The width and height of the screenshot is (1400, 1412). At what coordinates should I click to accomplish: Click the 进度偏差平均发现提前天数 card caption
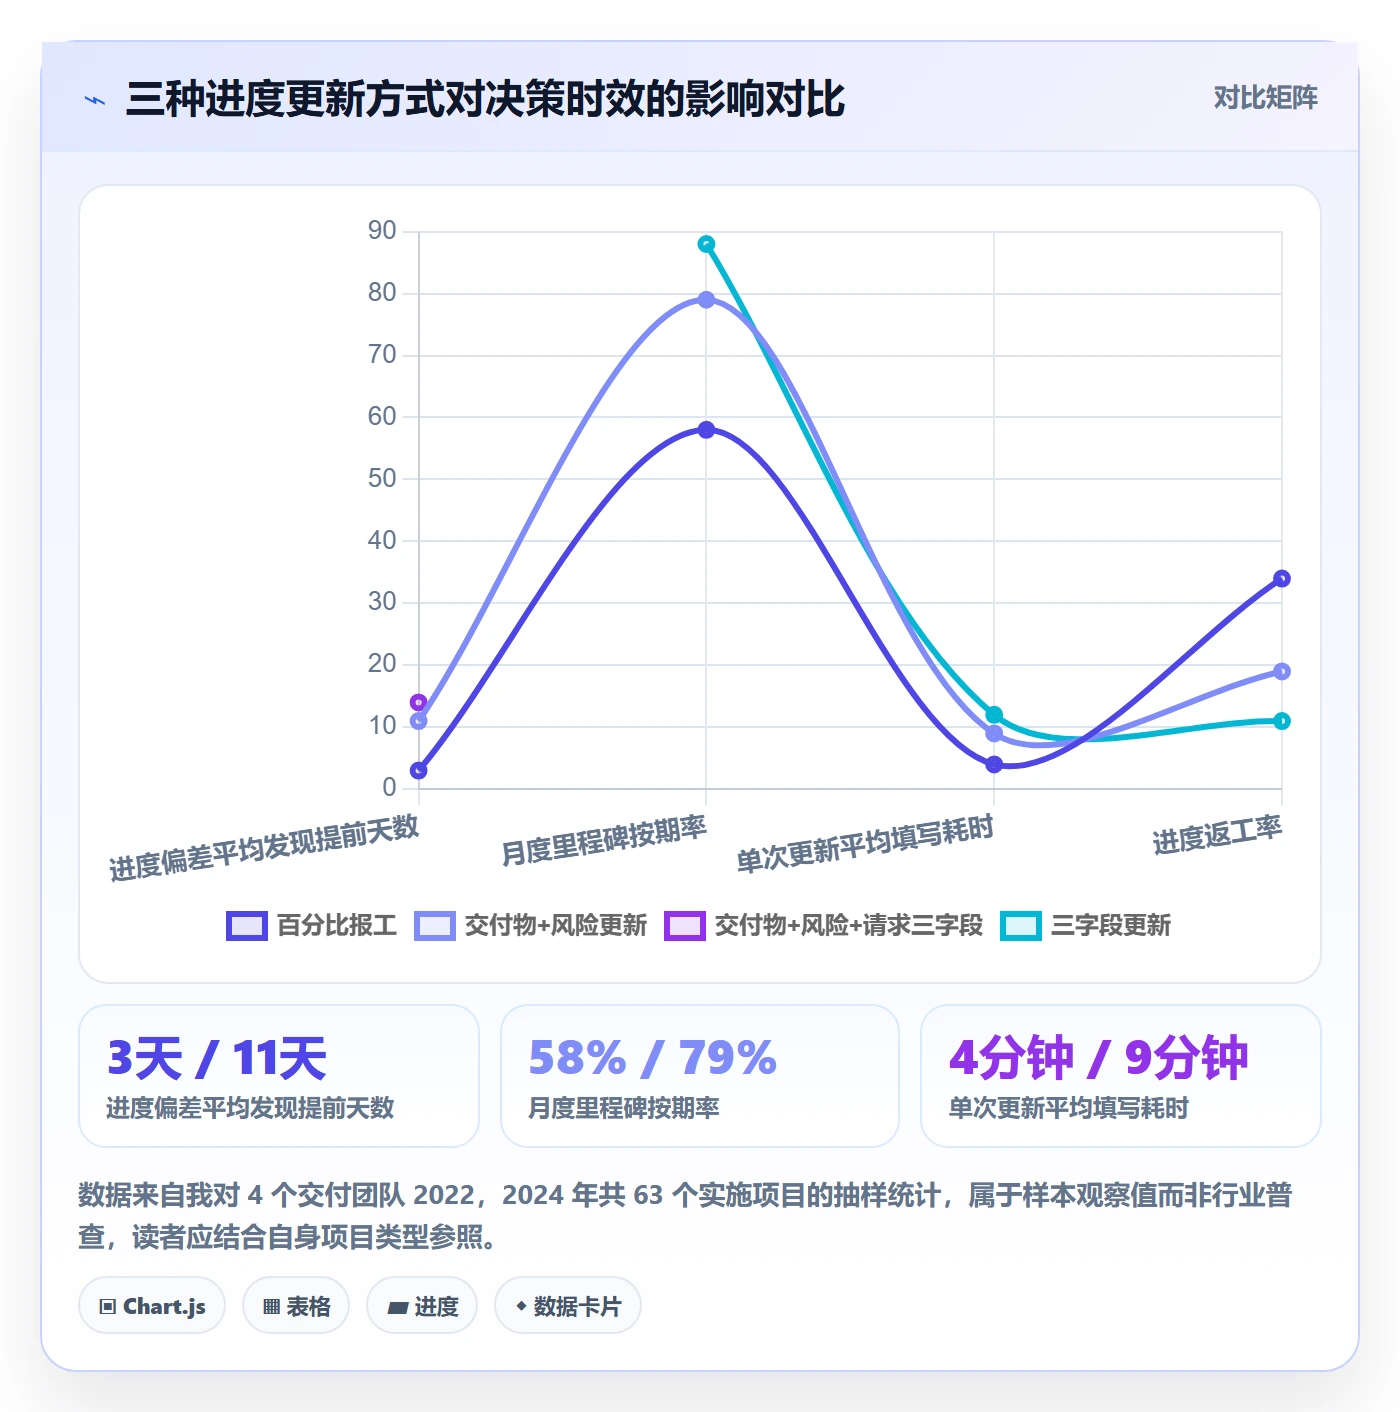250,1108
